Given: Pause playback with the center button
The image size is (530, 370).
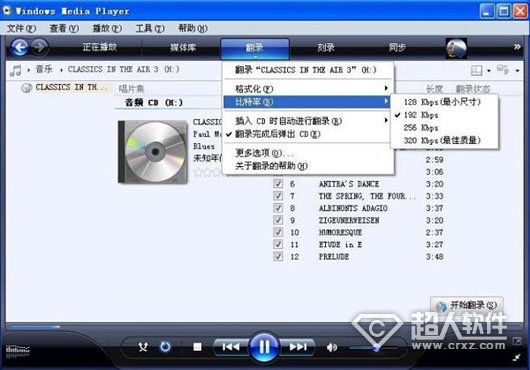Looking at the screenshot, I should (264, 347).
